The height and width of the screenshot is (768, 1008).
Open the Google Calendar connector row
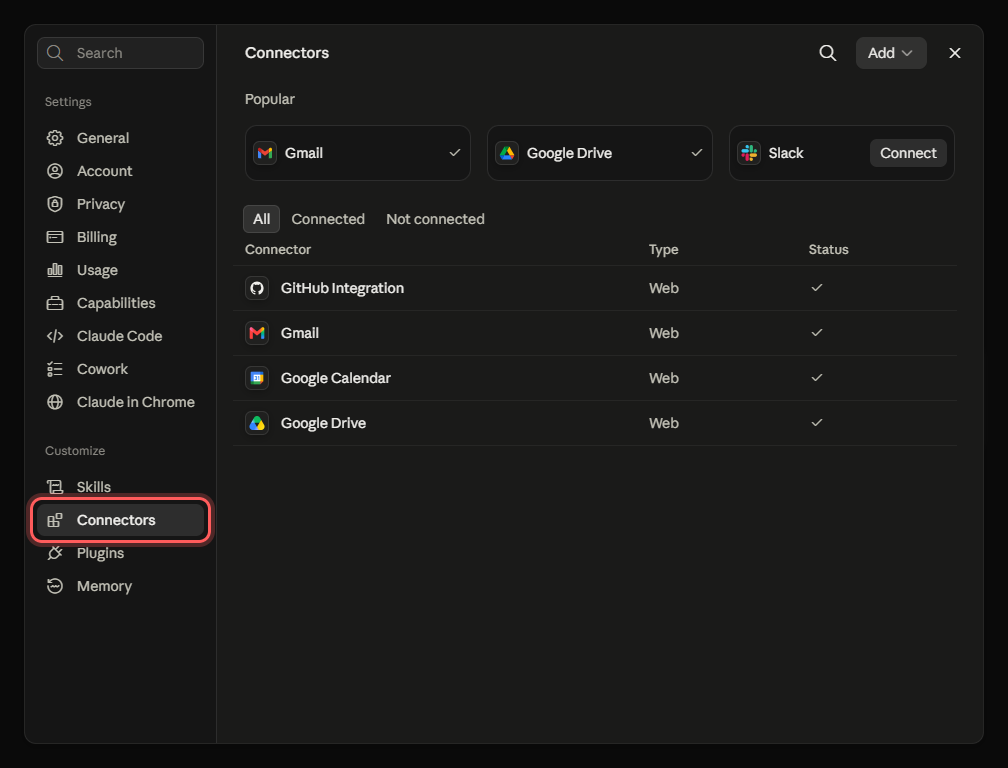pyautogui.click(x=595, y=378)
